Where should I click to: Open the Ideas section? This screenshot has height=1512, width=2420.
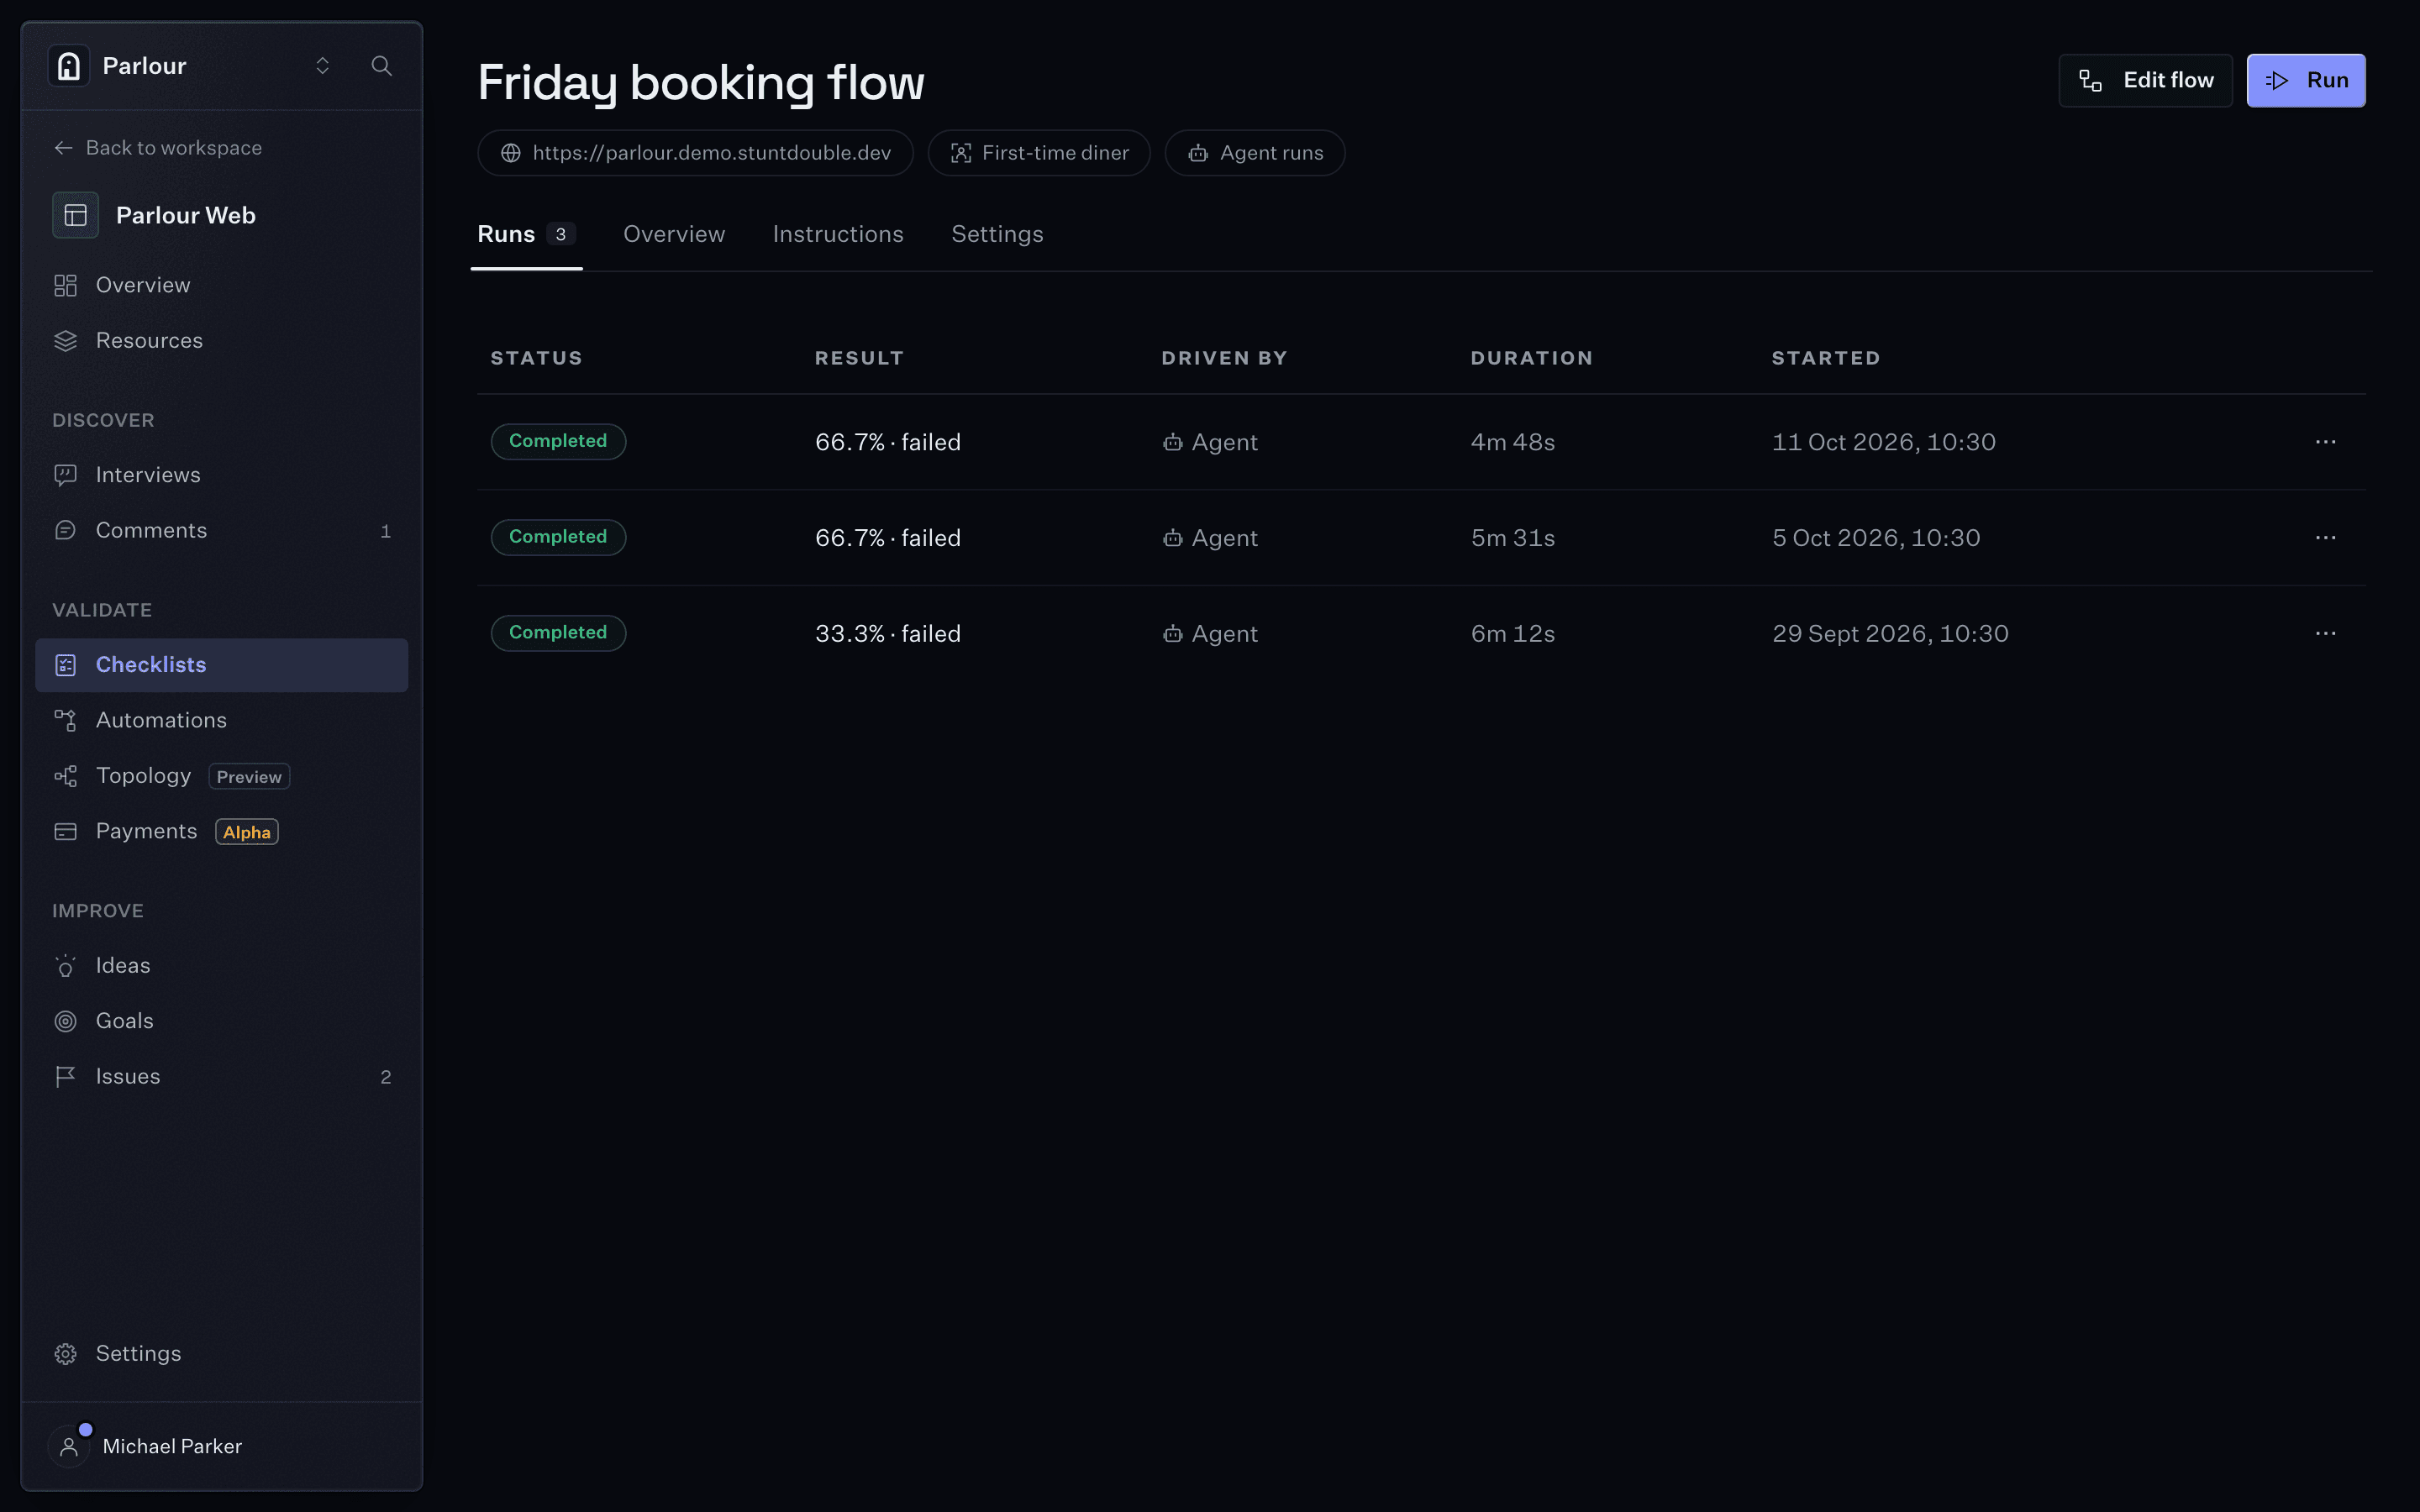pos(221,966)
